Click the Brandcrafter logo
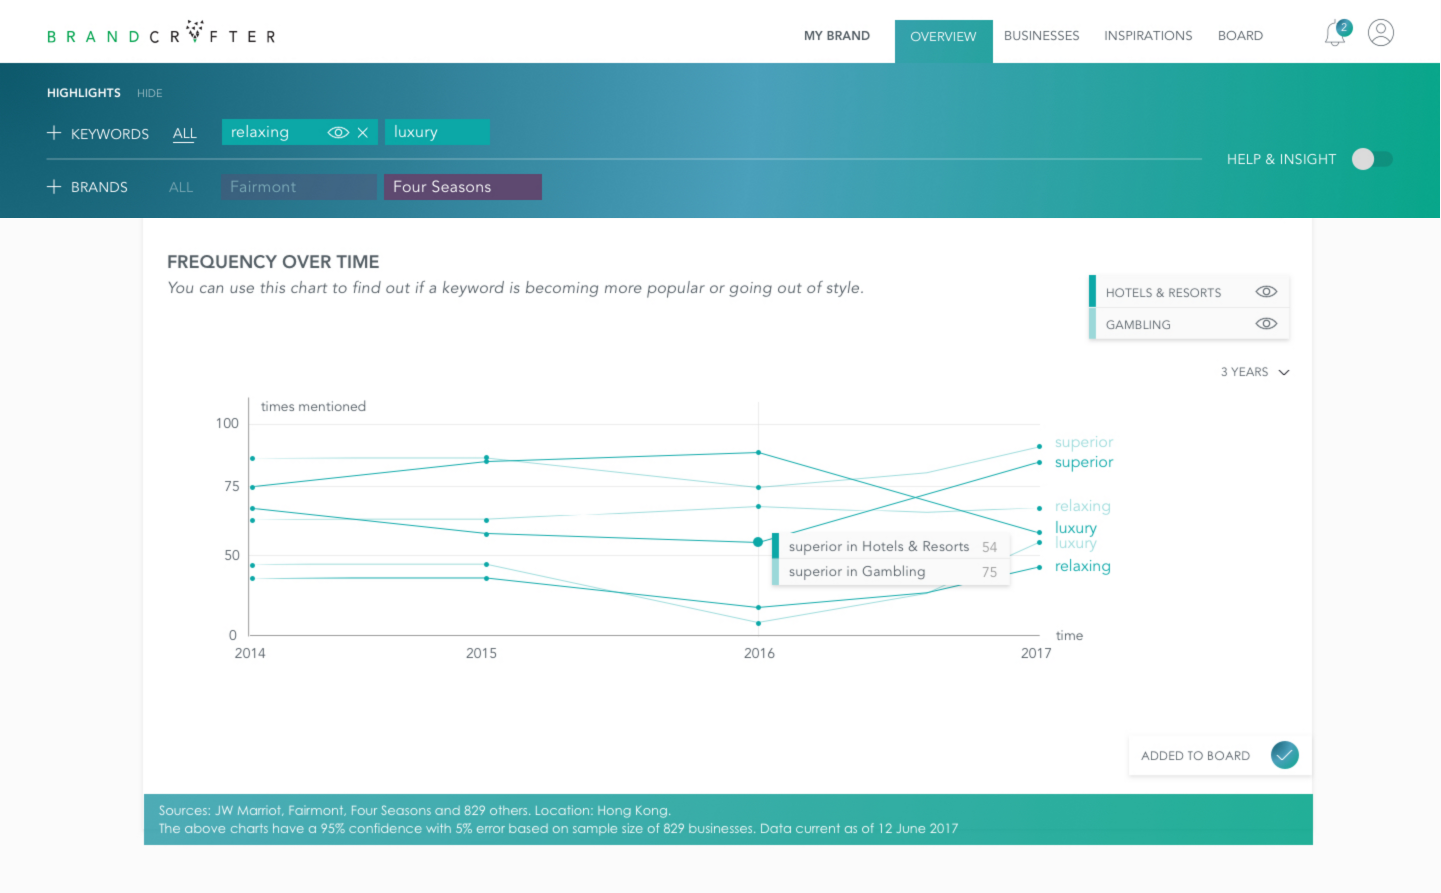Screen dimensions: 1441x893 click(161, 35)
